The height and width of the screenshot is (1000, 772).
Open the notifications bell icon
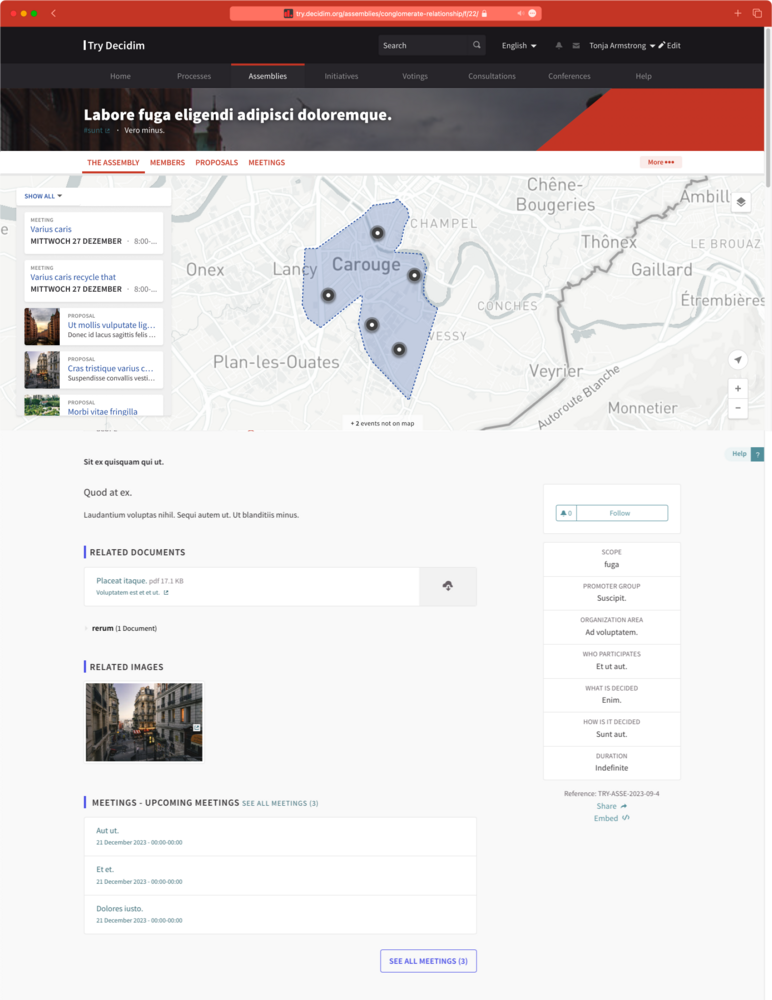point(559,46)
